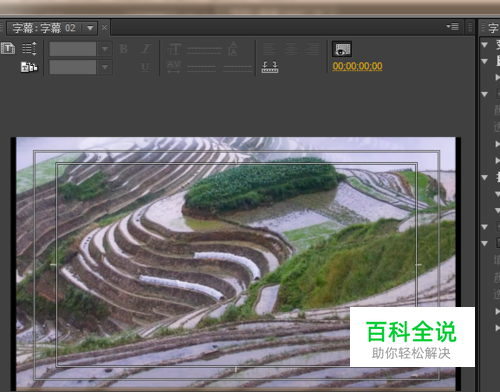Click the 00:00:00:00 background video timecode
Screen dimensions: 500x392
pyautogui.click(x=357, y=66)
